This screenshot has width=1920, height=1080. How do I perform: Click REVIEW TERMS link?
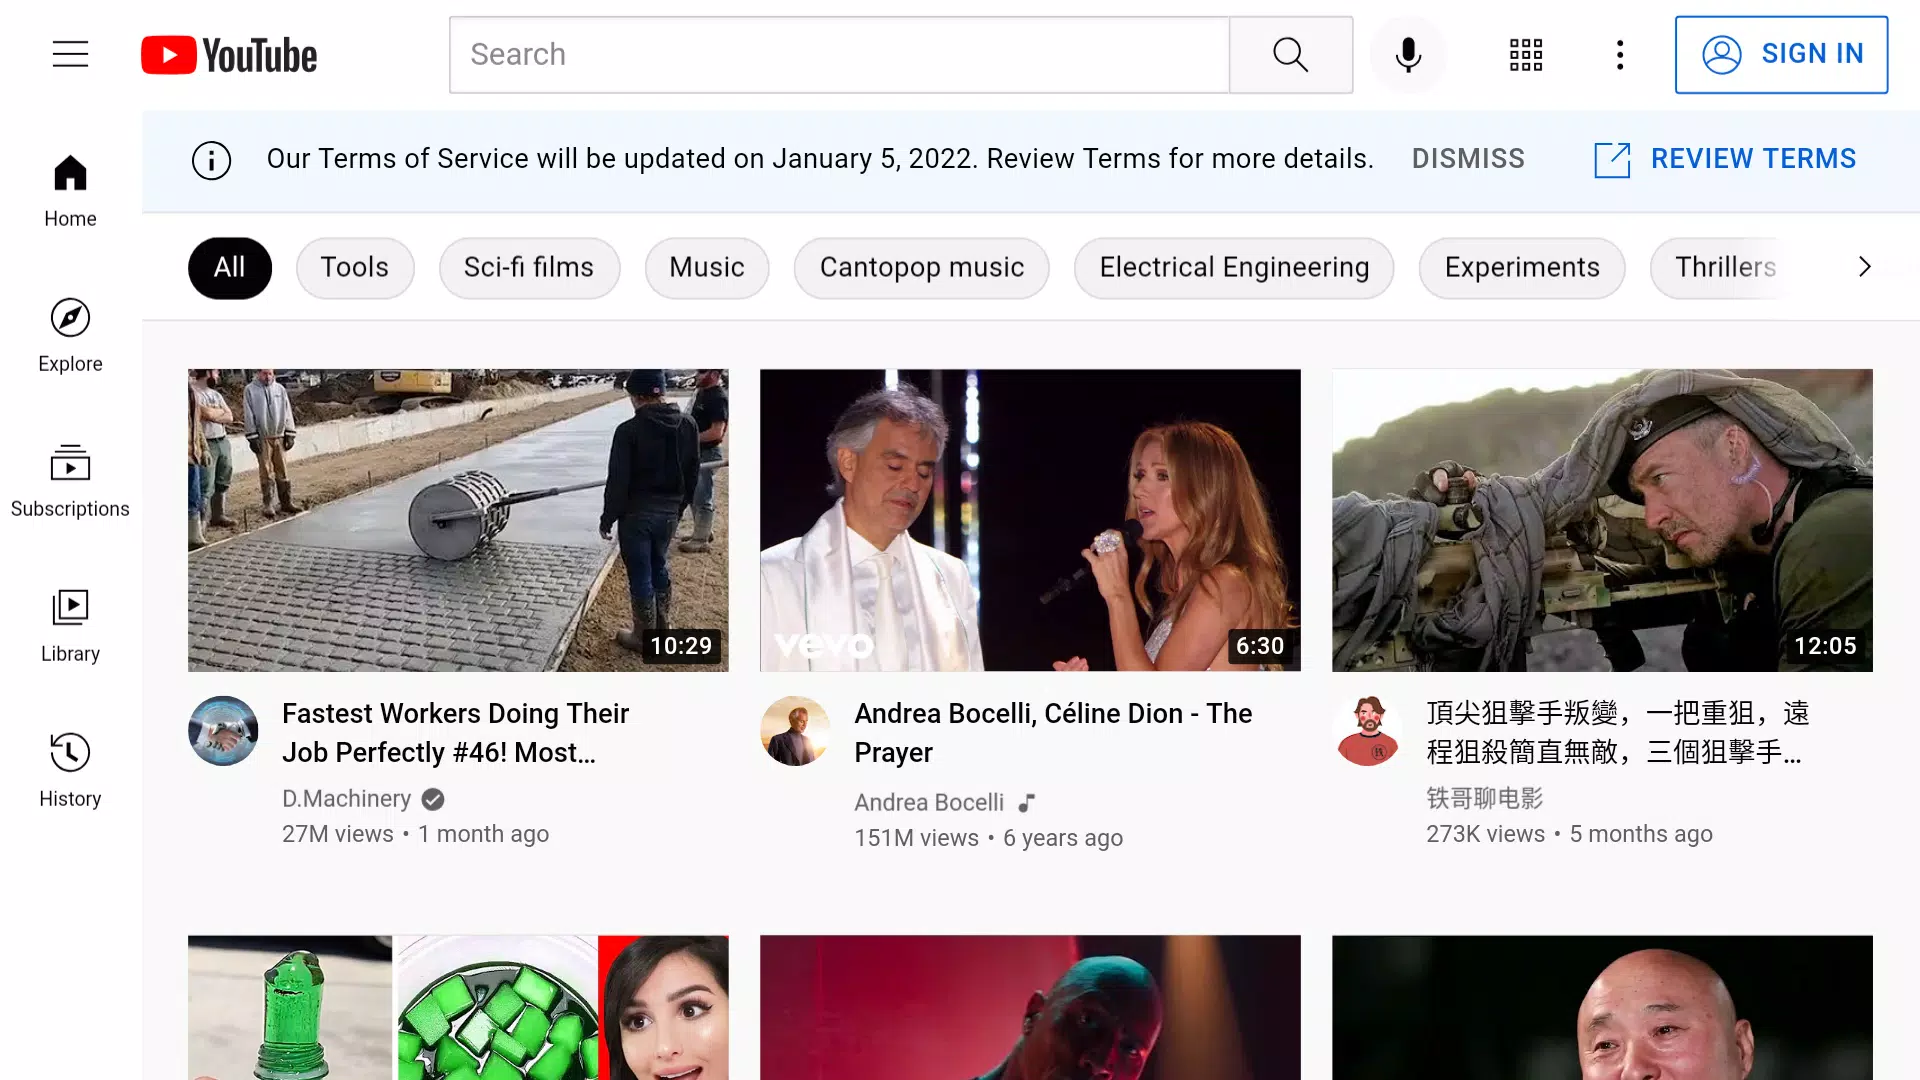click(1725, 158)
